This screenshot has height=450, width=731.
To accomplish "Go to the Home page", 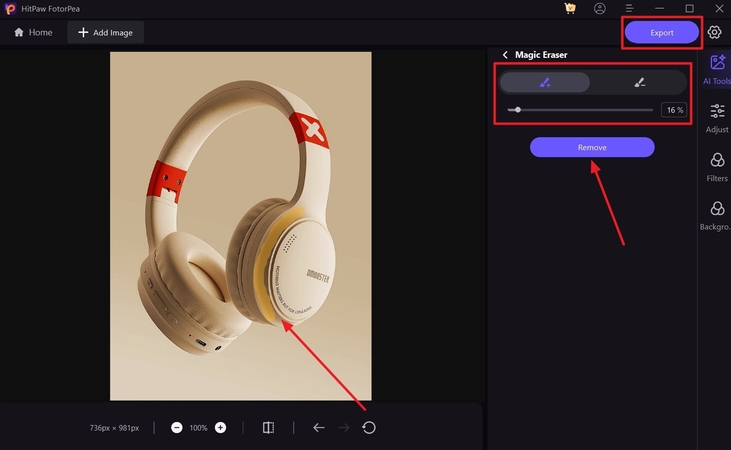I will [x=33, y=32].
